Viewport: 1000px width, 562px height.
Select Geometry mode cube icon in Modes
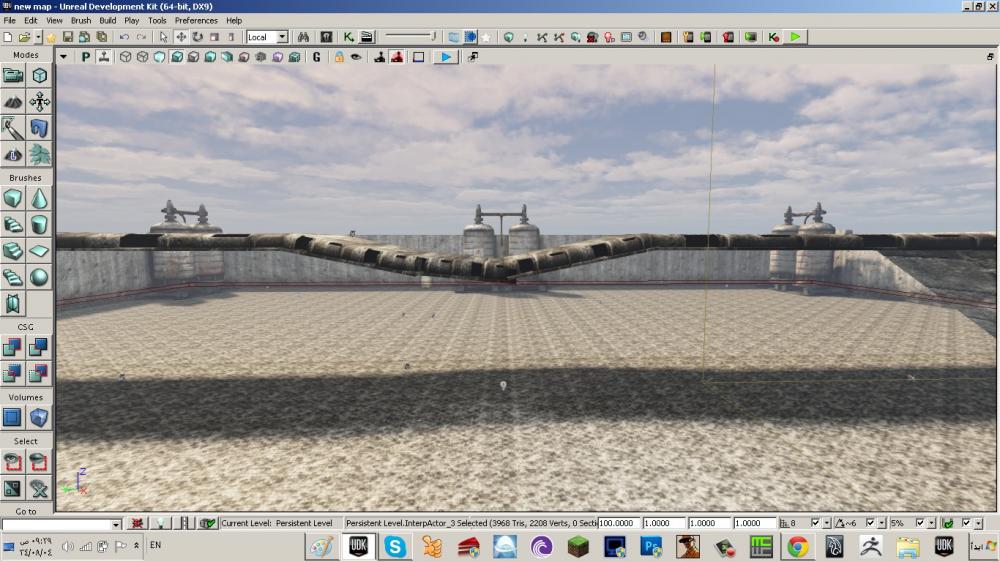39,75
